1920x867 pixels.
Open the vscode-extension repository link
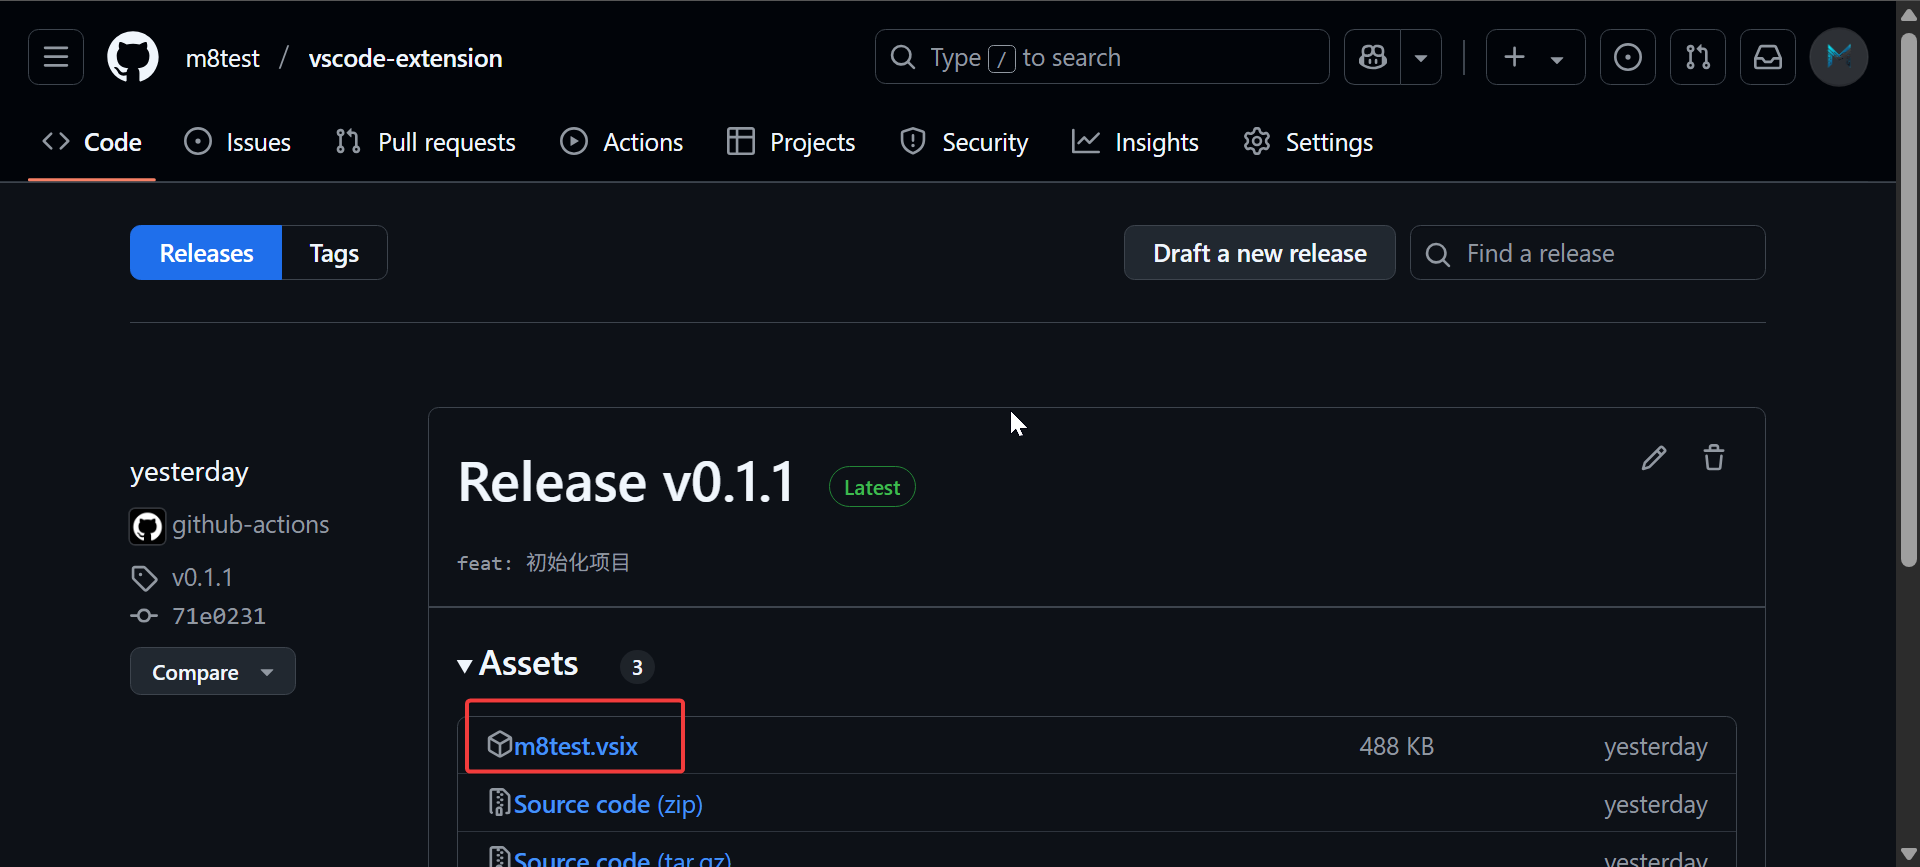(x=405, y=58)
